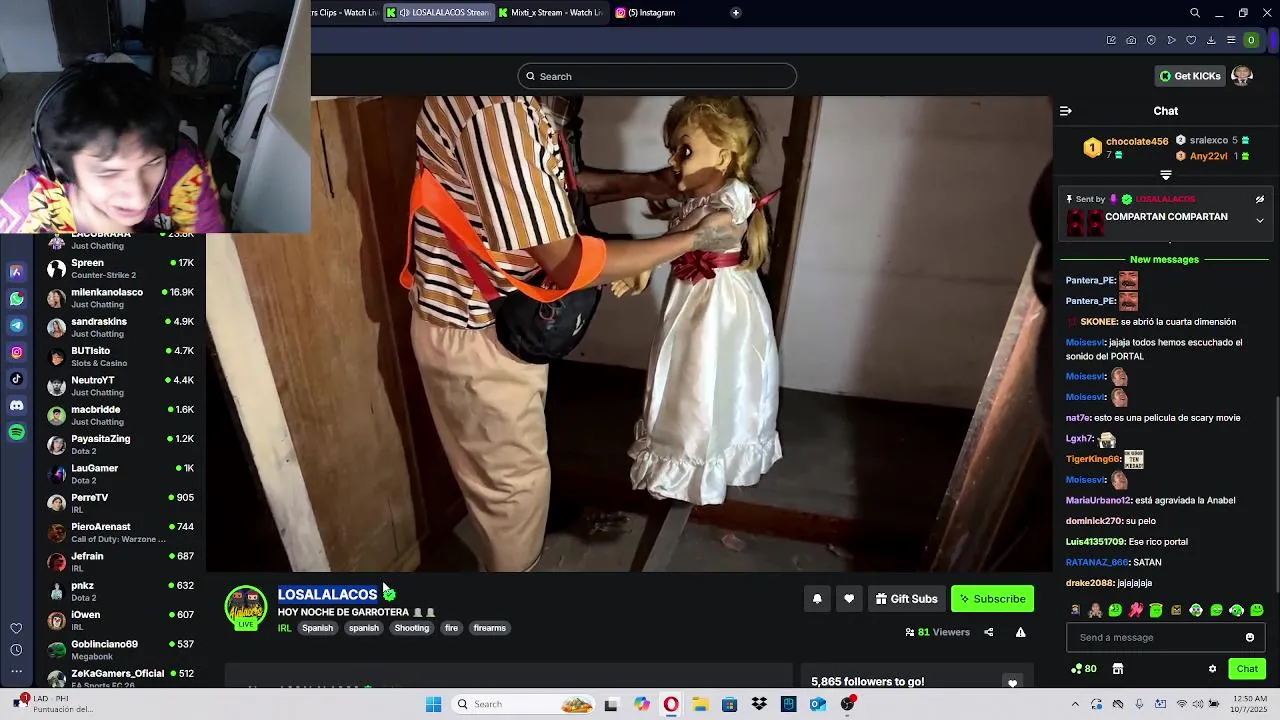Screen dimensions: 1280x720
Task: Report the stream with the warning icon
Action: [x=1020, y=632]
